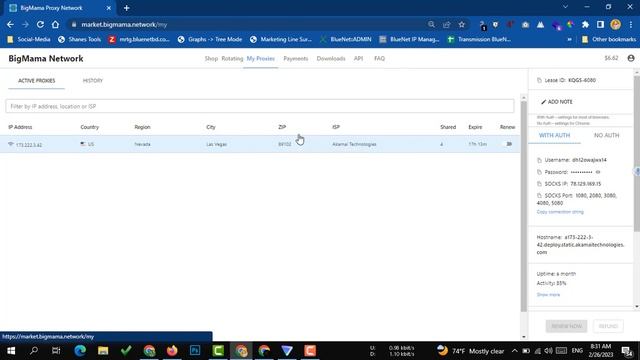Screen dimensions: 640x360
Task: Open the Social-Media bookmark folder
Action: pos(29,39)
